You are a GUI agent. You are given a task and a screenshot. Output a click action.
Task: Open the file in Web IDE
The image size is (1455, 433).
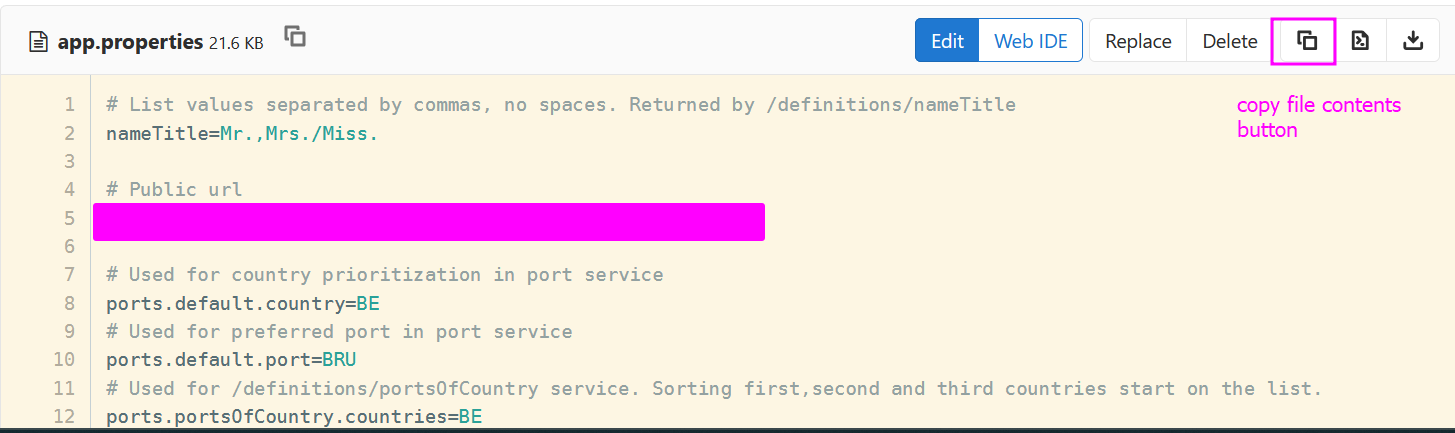(1030, 41)
